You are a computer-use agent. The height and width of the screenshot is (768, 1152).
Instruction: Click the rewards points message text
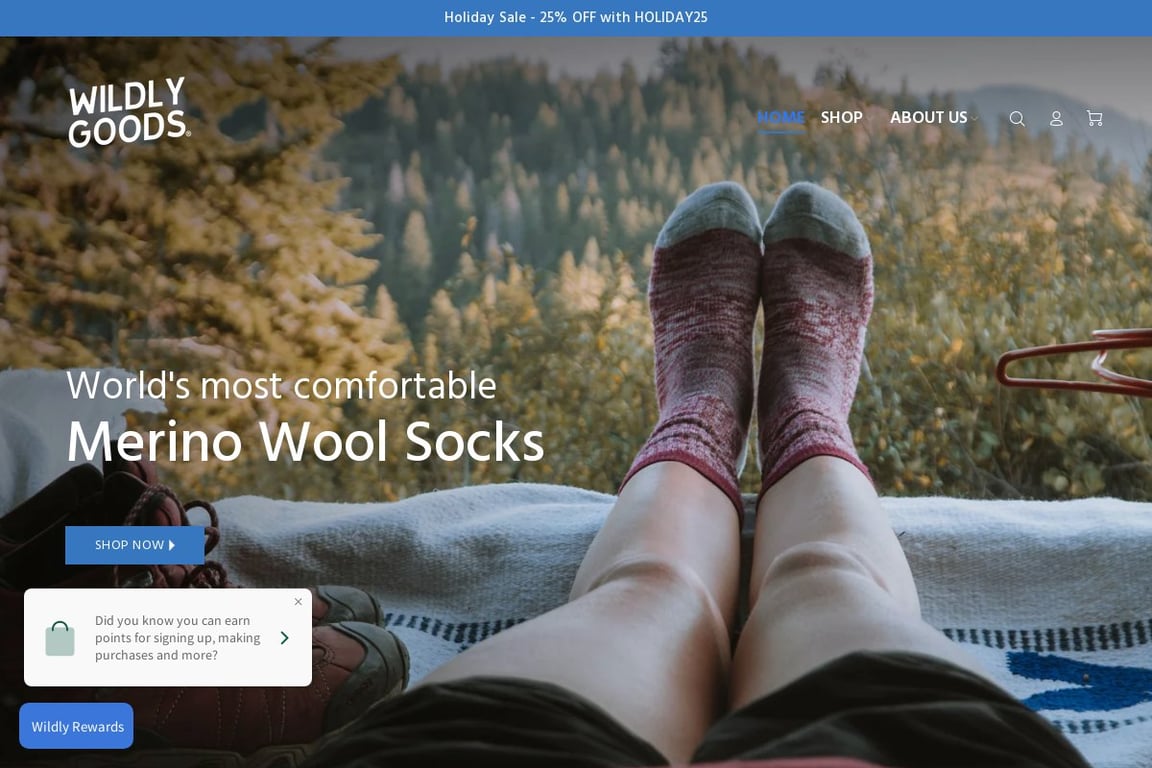coord(178,638)
